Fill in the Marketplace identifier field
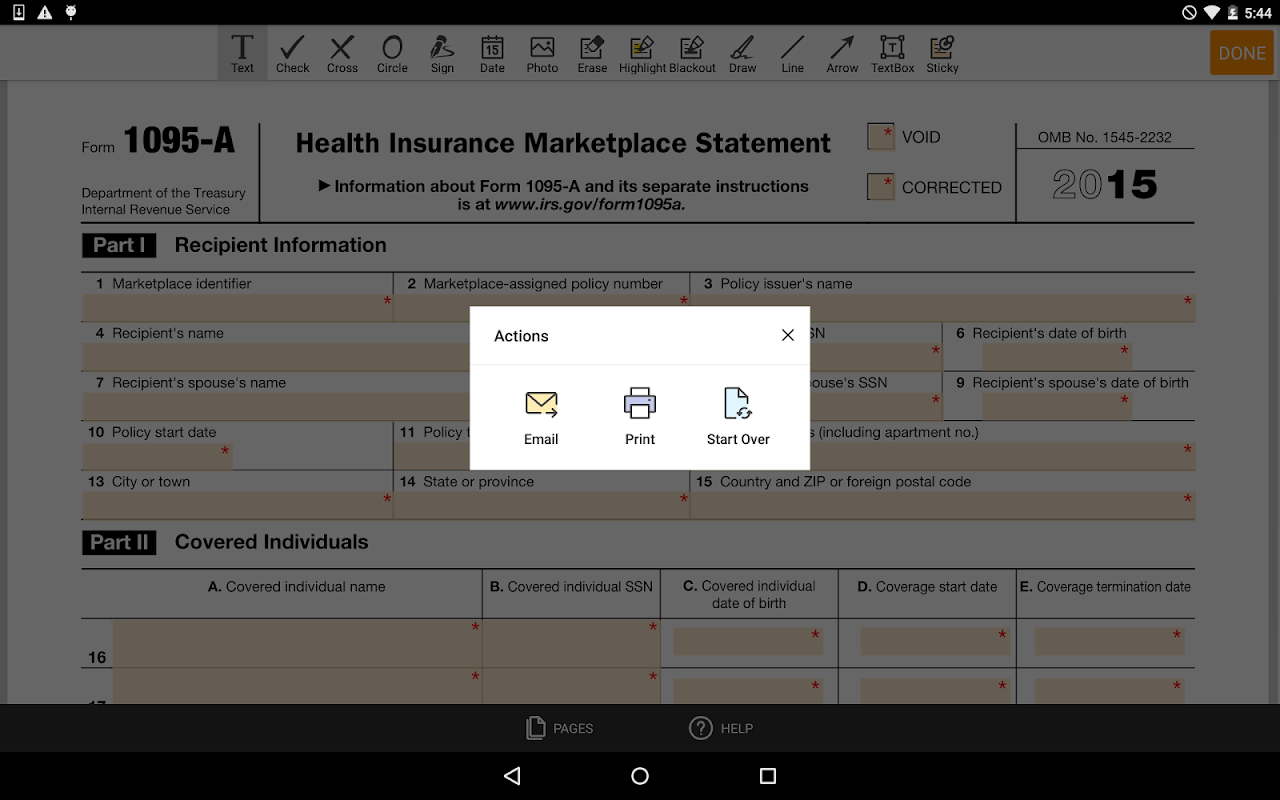The width and height of the screenshot is (1280, 800). [x=237, y=308]
